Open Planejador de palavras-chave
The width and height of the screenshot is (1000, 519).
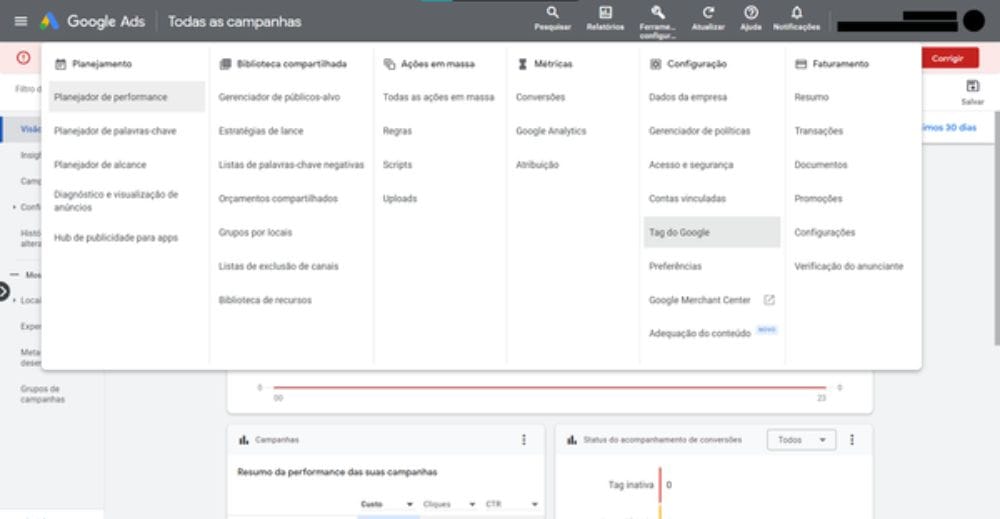pyautogui.click(x=115, y=131)
